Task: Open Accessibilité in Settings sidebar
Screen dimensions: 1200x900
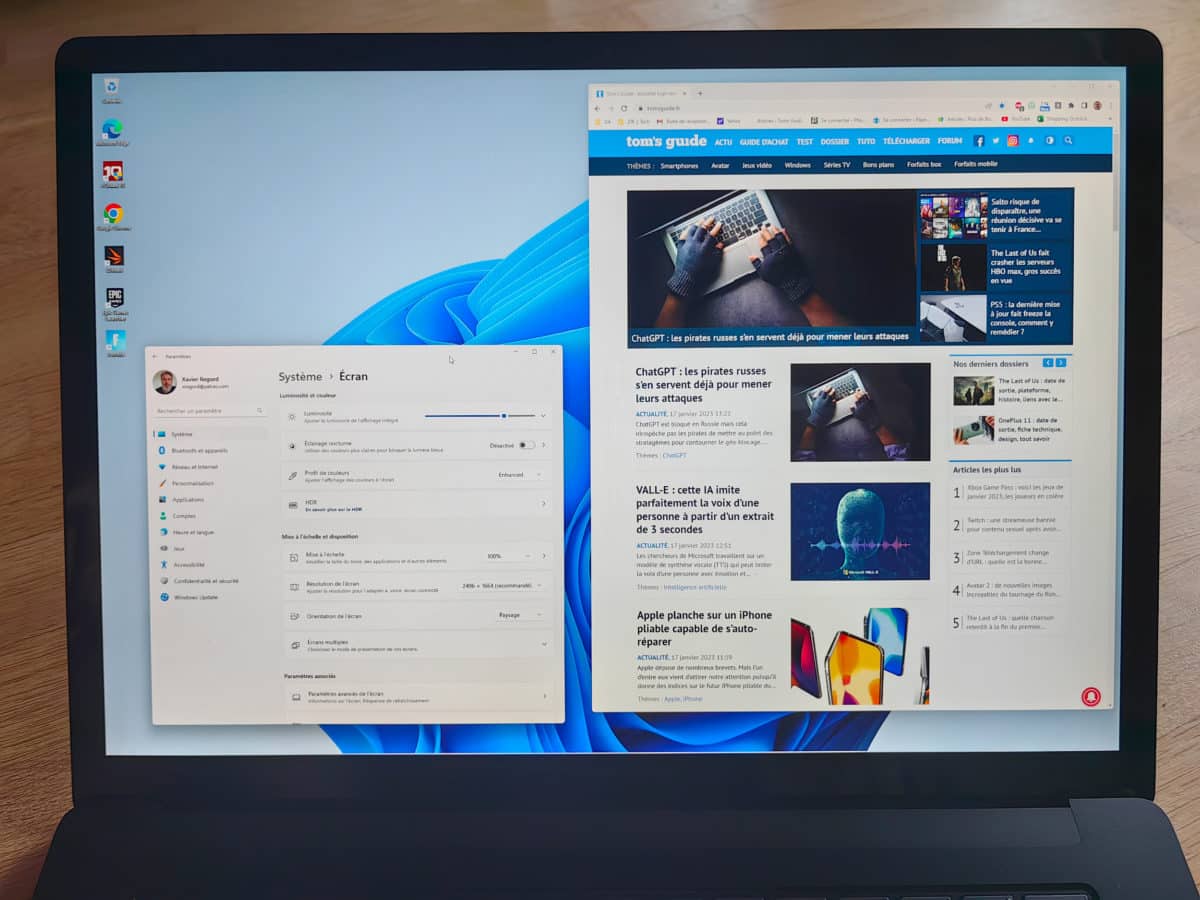Action: [213, 564]
